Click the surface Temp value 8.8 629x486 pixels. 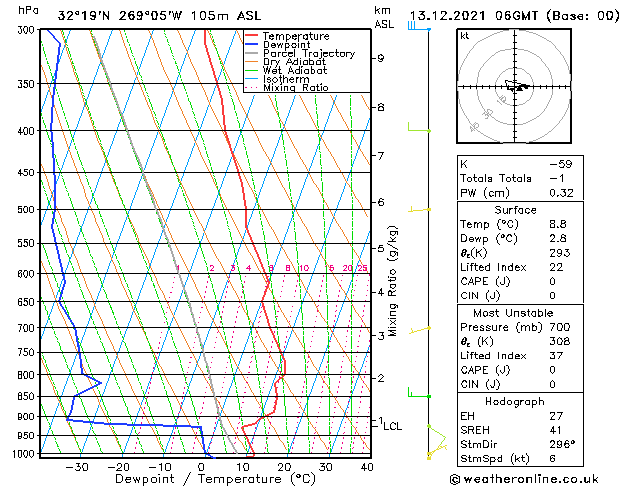point(558,224)
